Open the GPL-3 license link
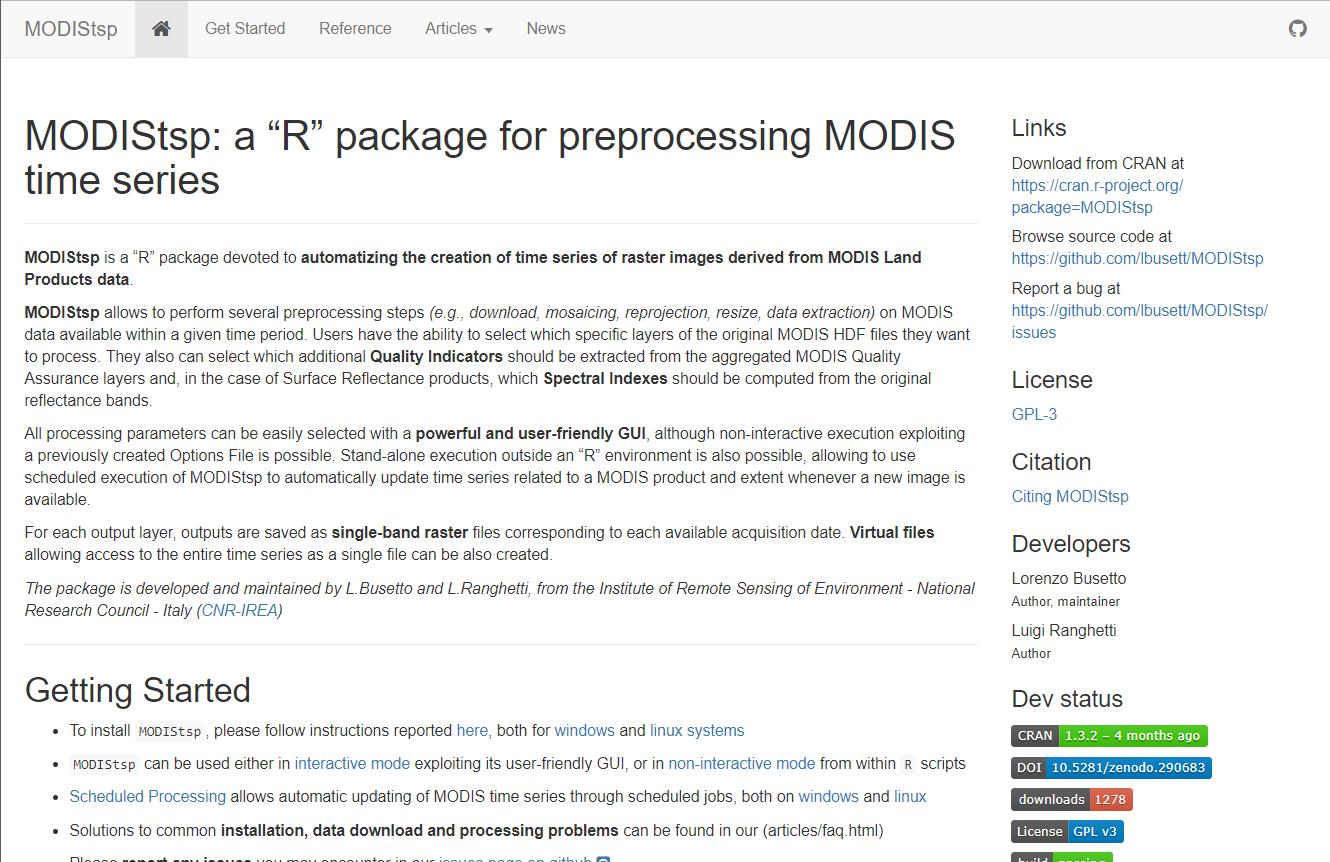This screenshot has width=1330, height=862. 1034,414
